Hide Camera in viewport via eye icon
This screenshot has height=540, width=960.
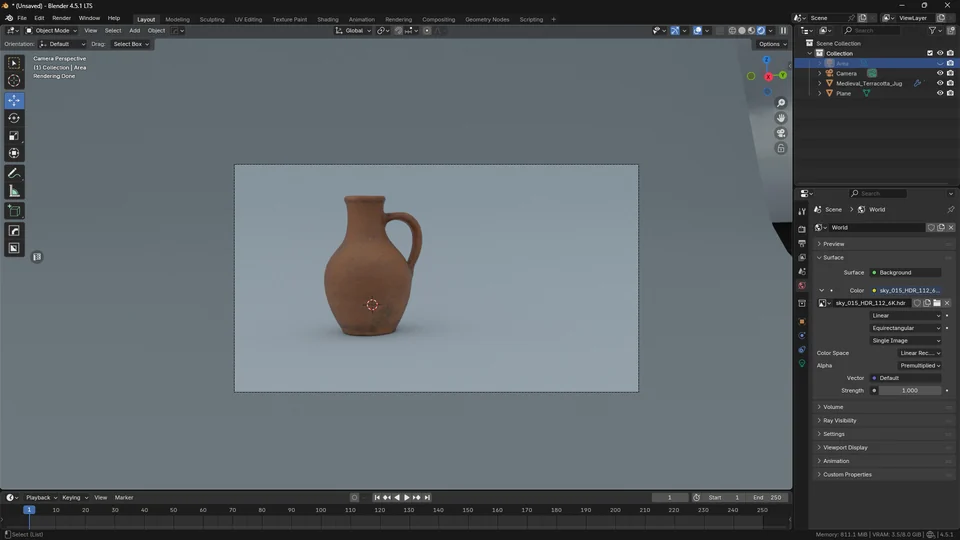(x=940, y=73)
